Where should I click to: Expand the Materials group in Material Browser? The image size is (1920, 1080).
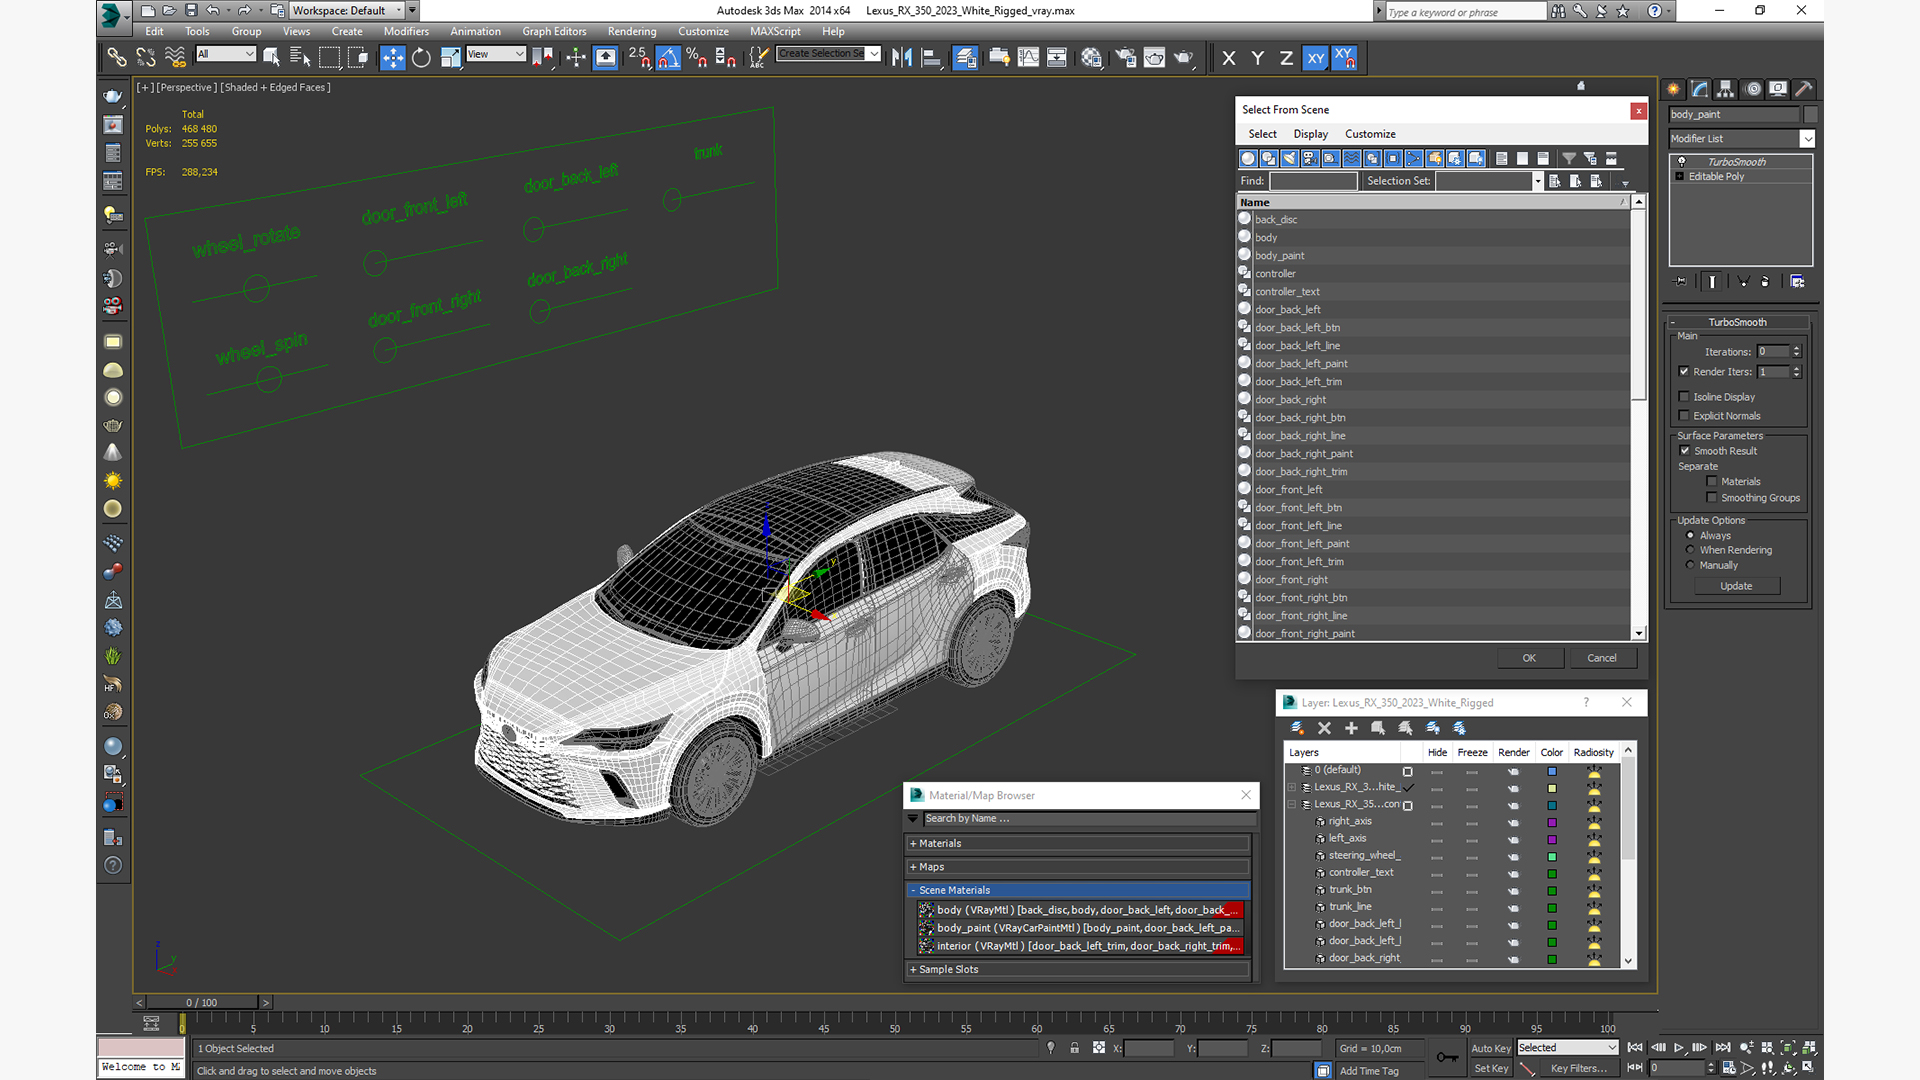(x=1080, y=844)
